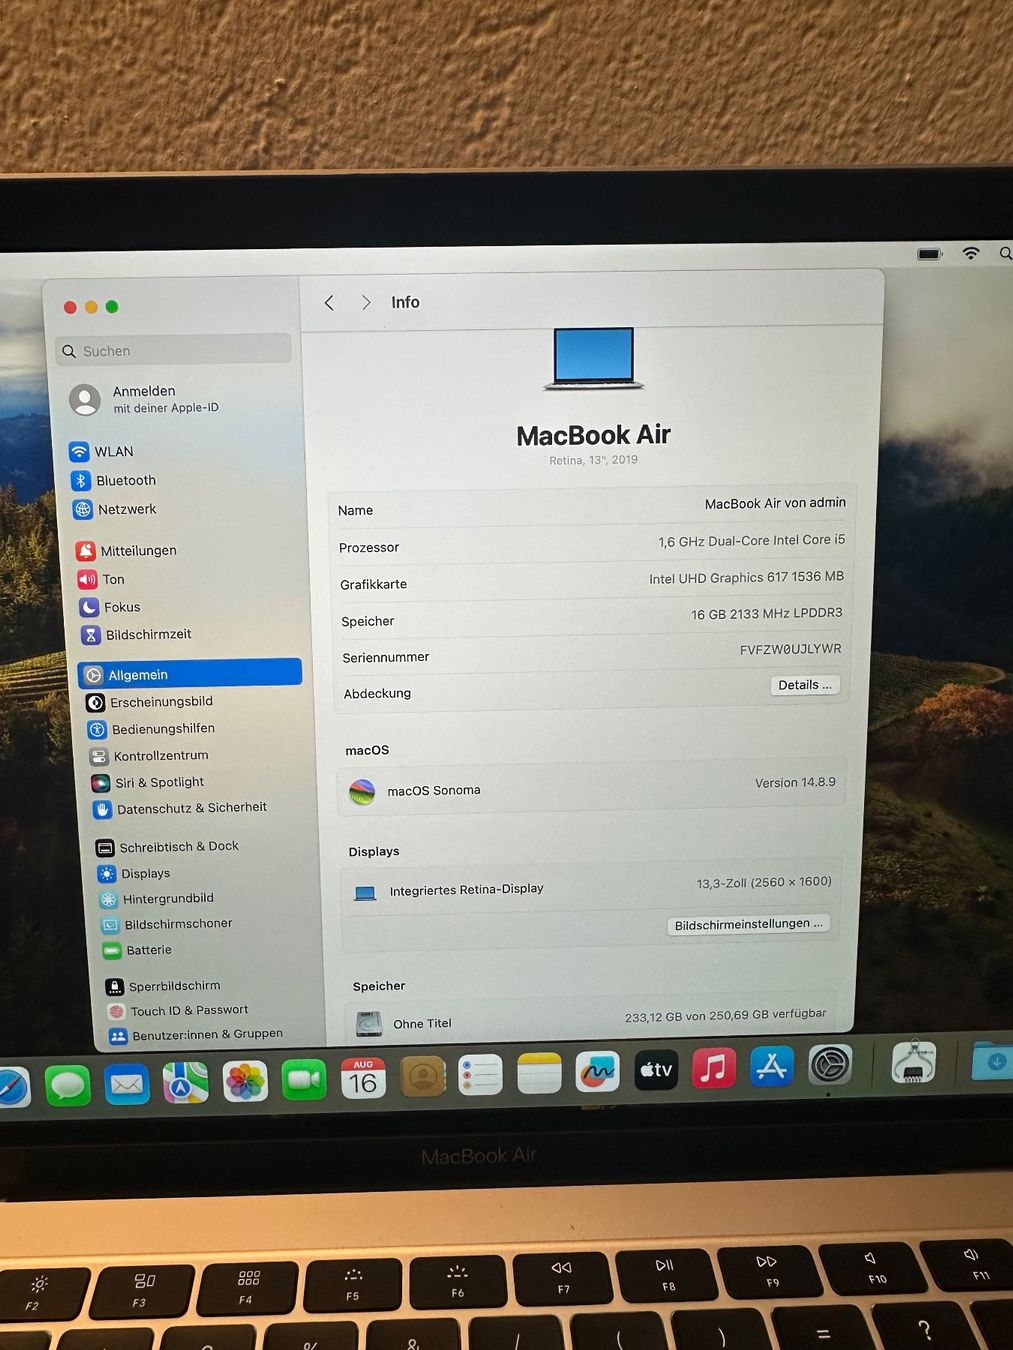Screen dimensions: 1013x1350
Task: Go forward with the right chevron
Action: pyautogui.click(x=366, y=302)
